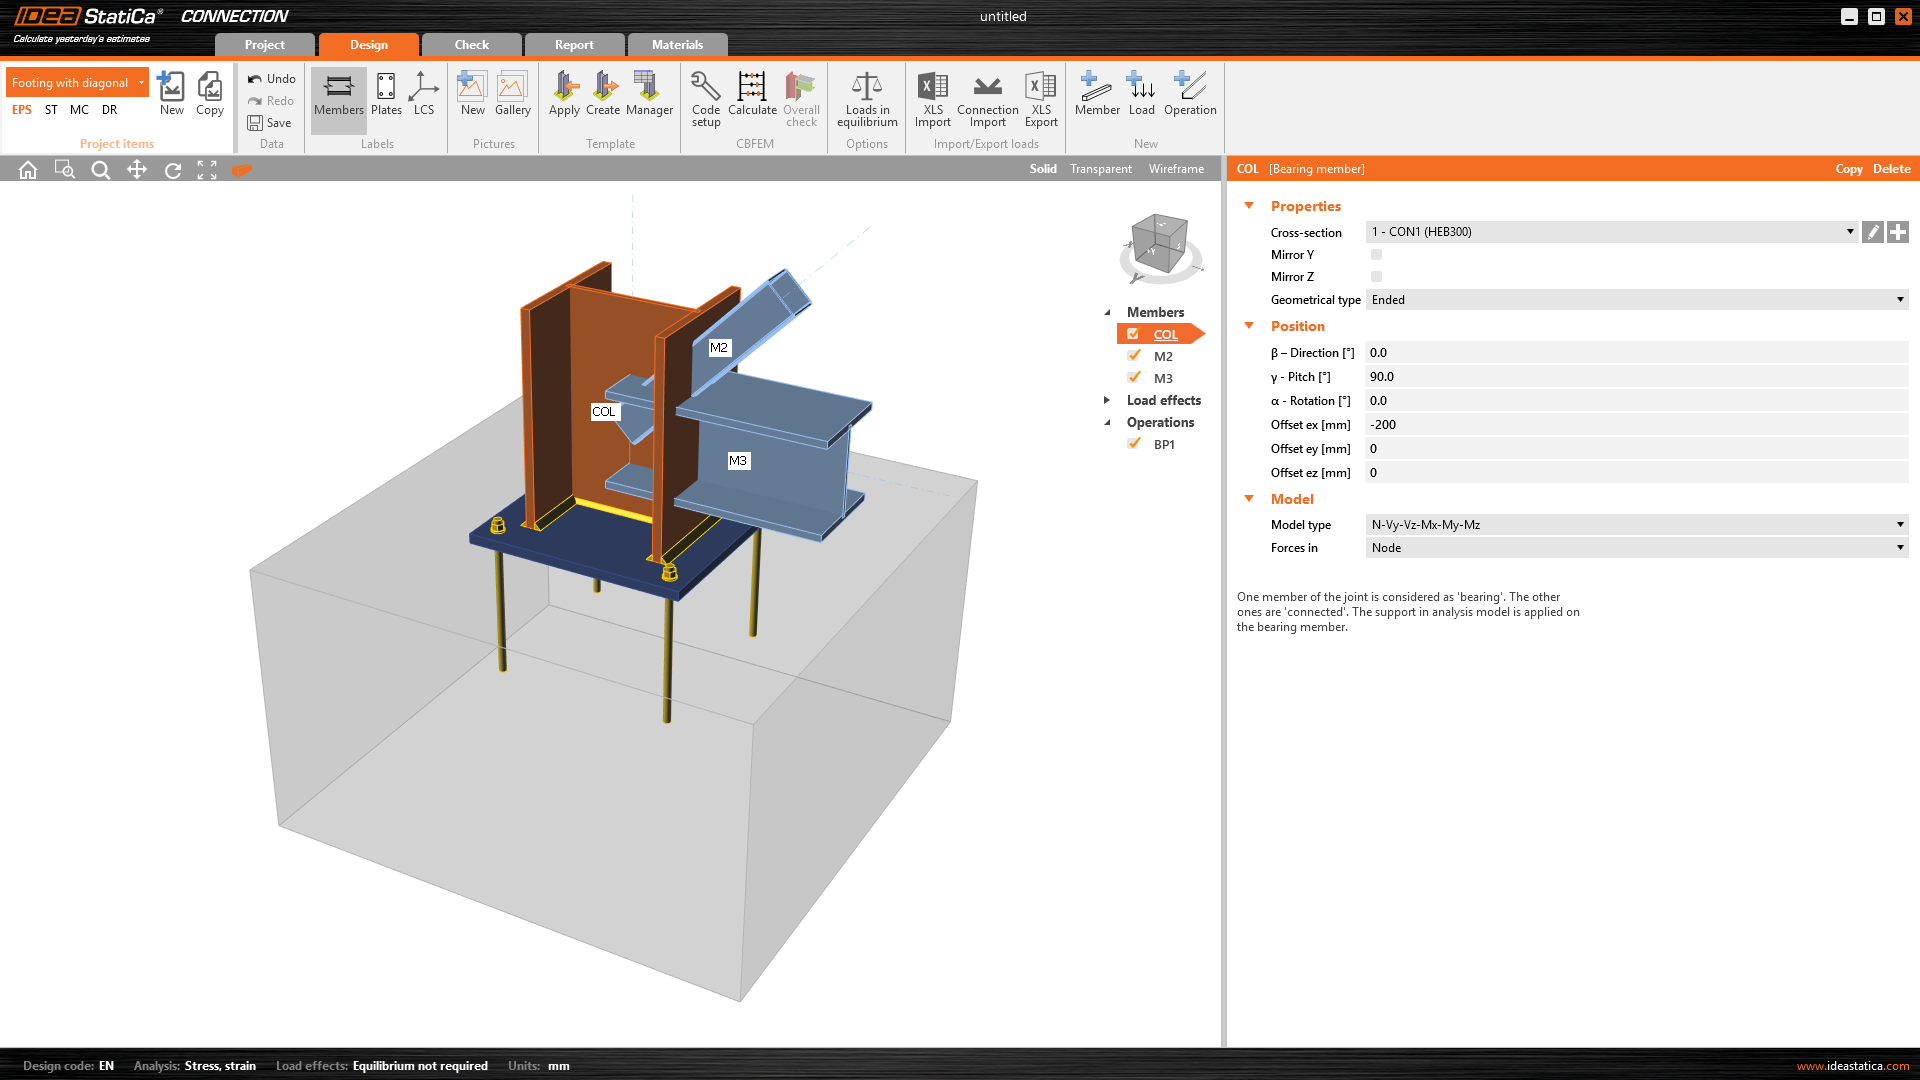Open the Model type dropdown
This screenshot has height=1080, width=1920.
[1636, 525]
